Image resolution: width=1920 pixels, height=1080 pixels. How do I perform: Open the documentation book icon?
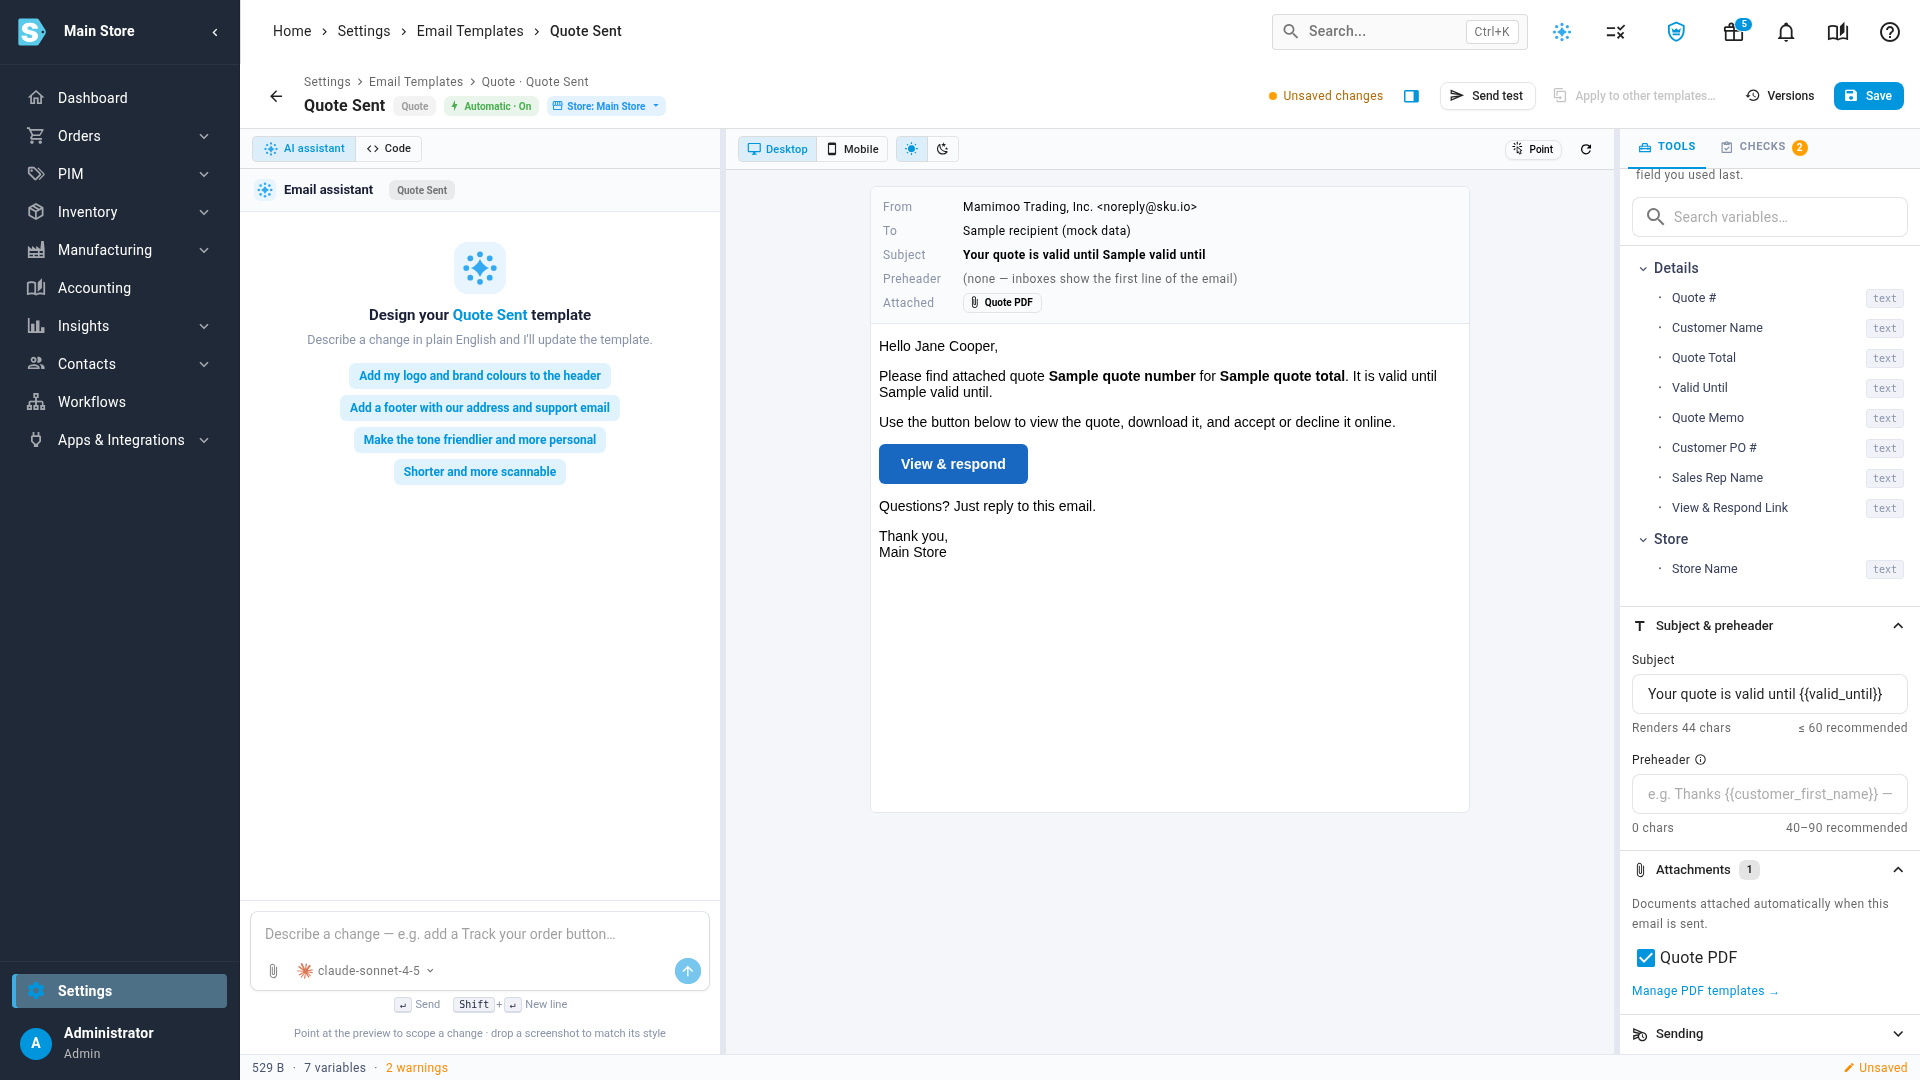1838,32
